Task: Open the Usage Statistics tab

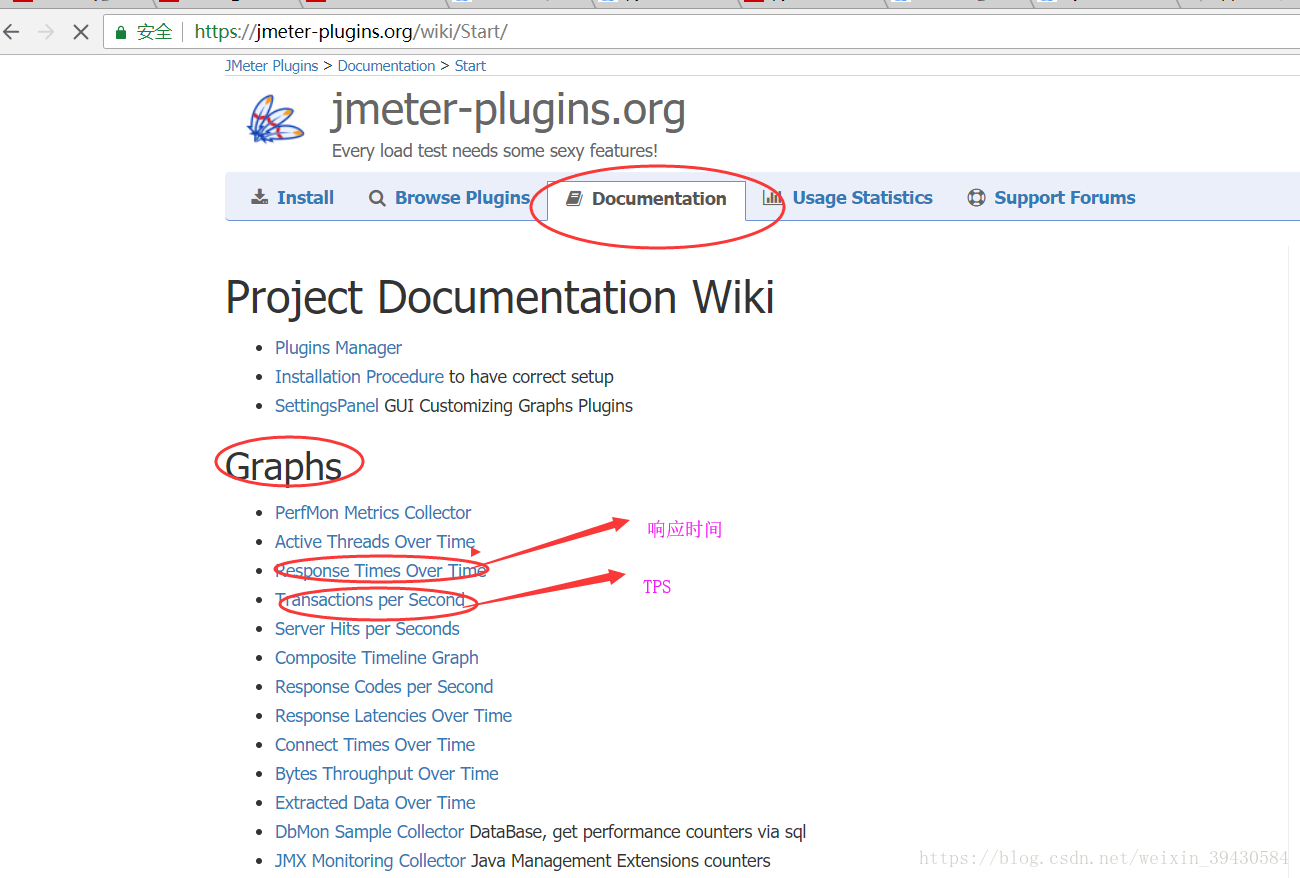Action: (848, 198)
